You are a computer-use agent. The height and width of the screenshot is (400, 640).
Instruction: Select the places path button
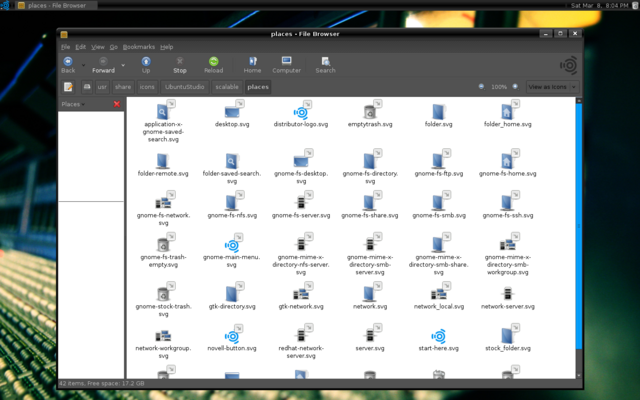pyautogui.click(x=258, y=87)
